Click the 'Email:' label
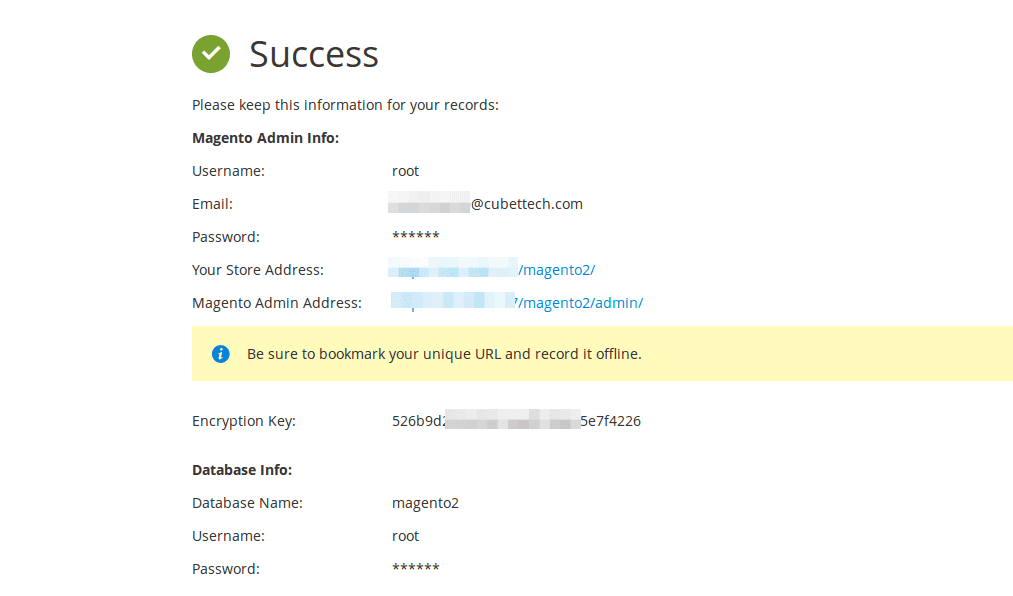 click(212, 204)
